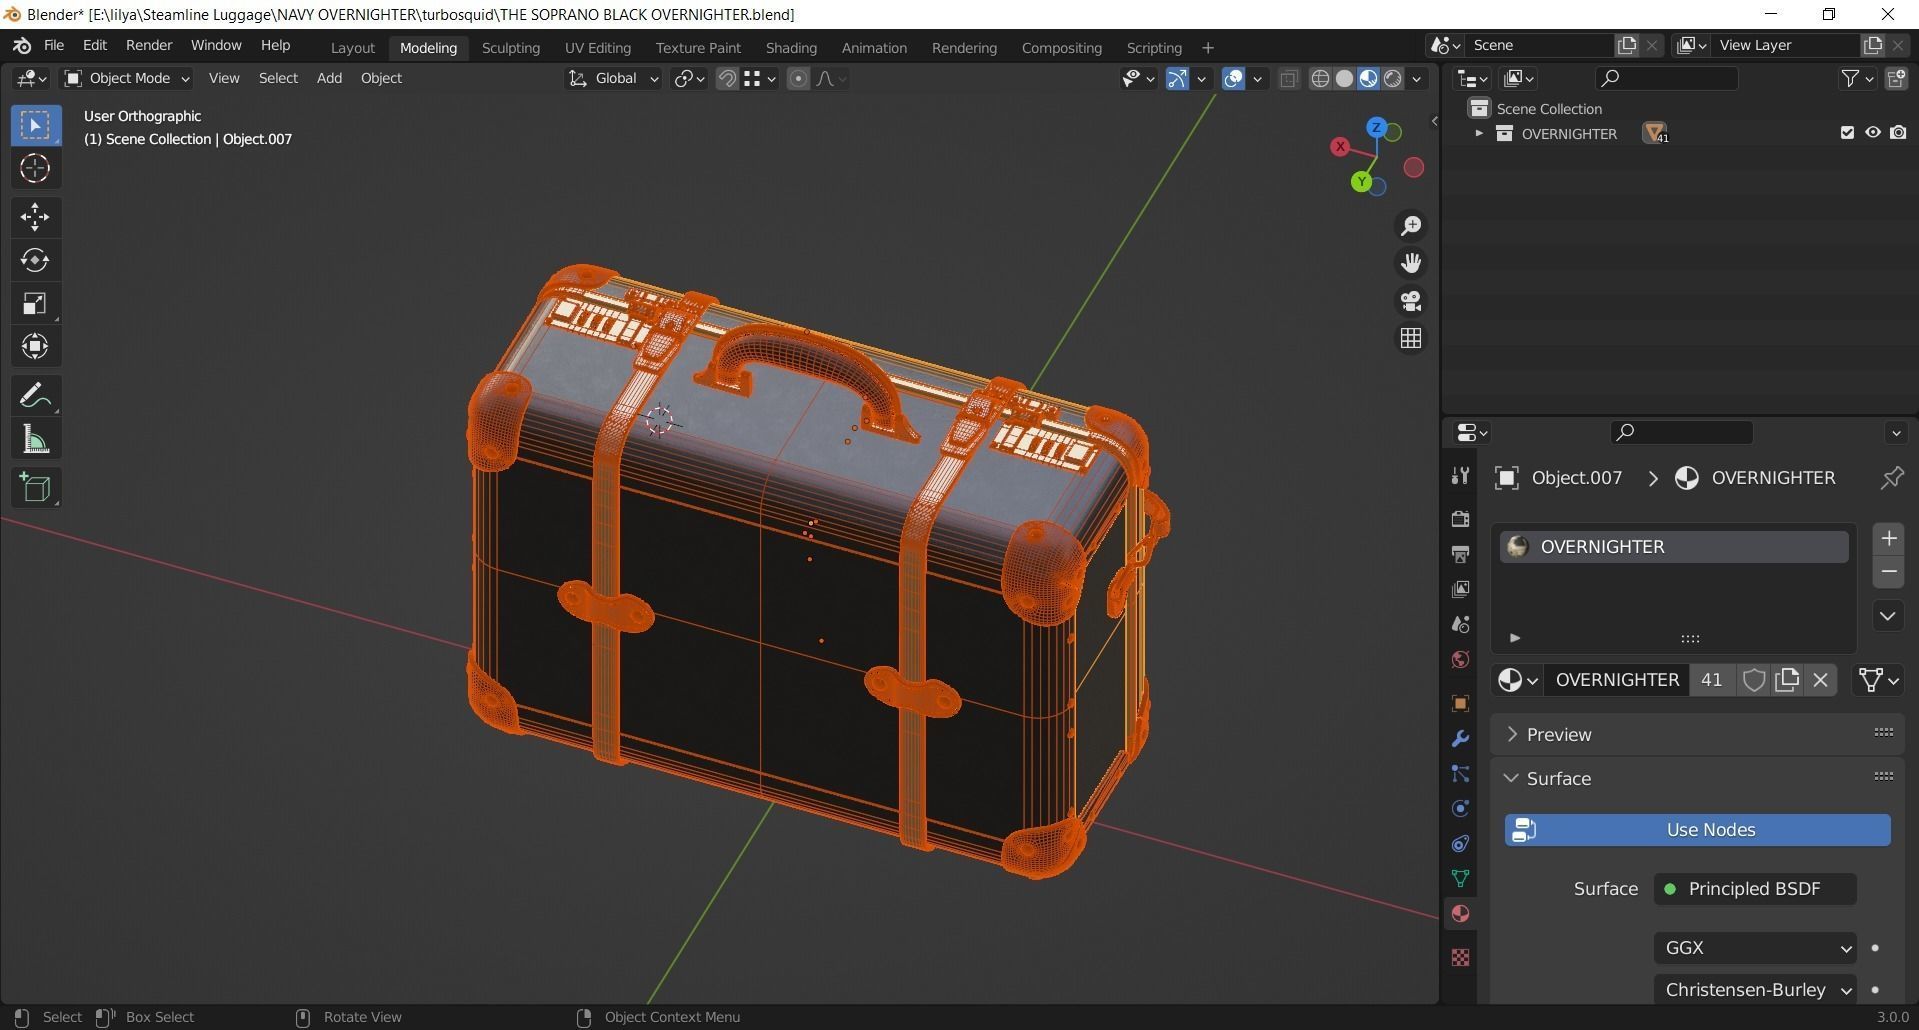Toggle proportional editing
The height and width of the screenshot is (1030, 1919).
[x=798, y=79]
